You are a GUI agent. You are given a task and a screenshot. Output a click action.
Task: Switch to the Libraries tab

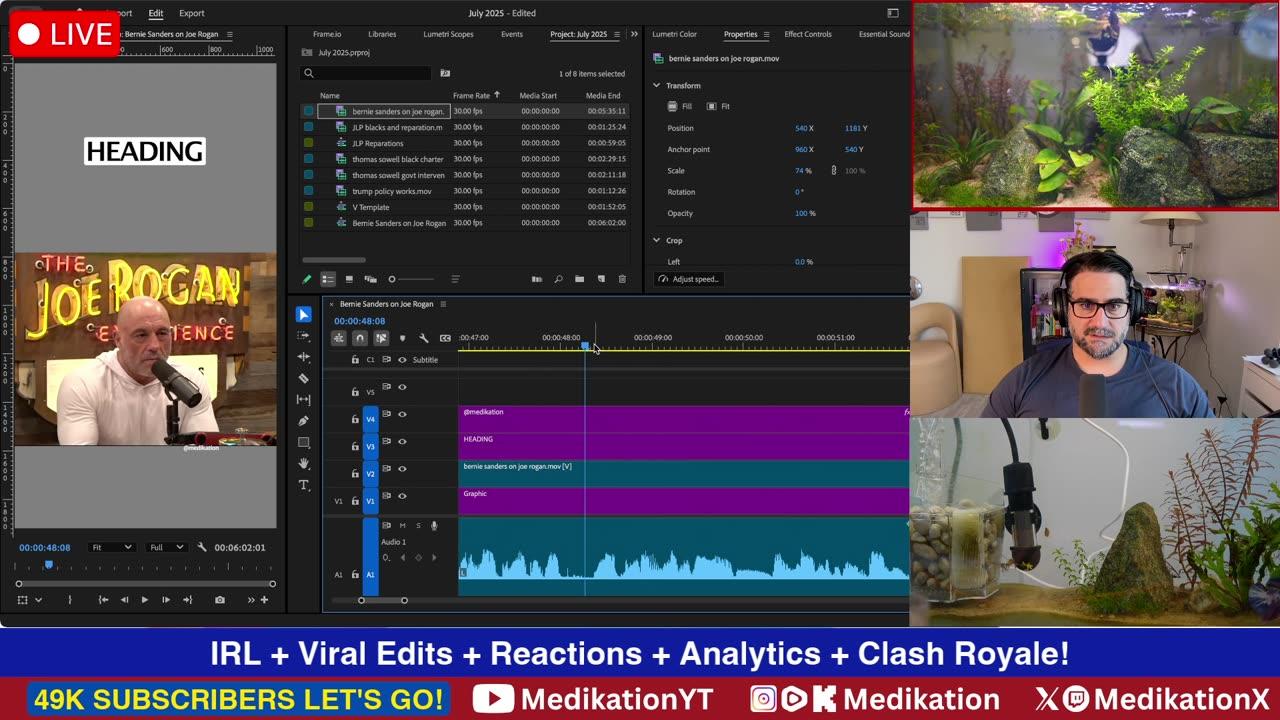tap(382, 34)
